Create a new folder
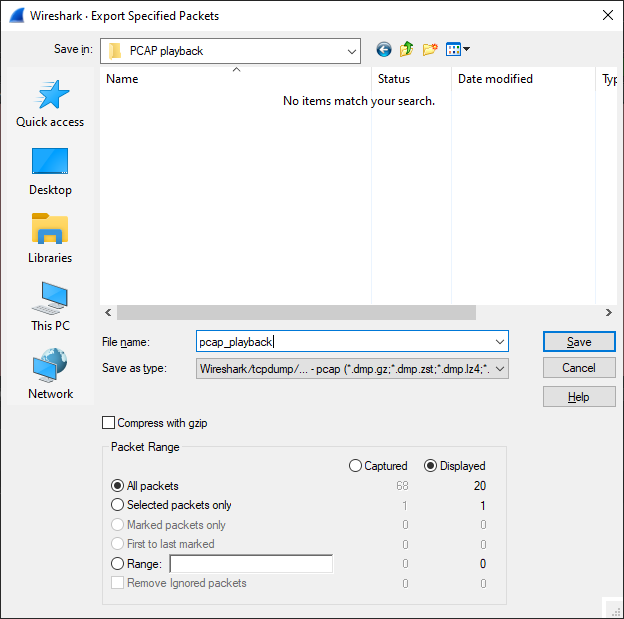This screenshot has height=619, width=624. coord(430,50)
